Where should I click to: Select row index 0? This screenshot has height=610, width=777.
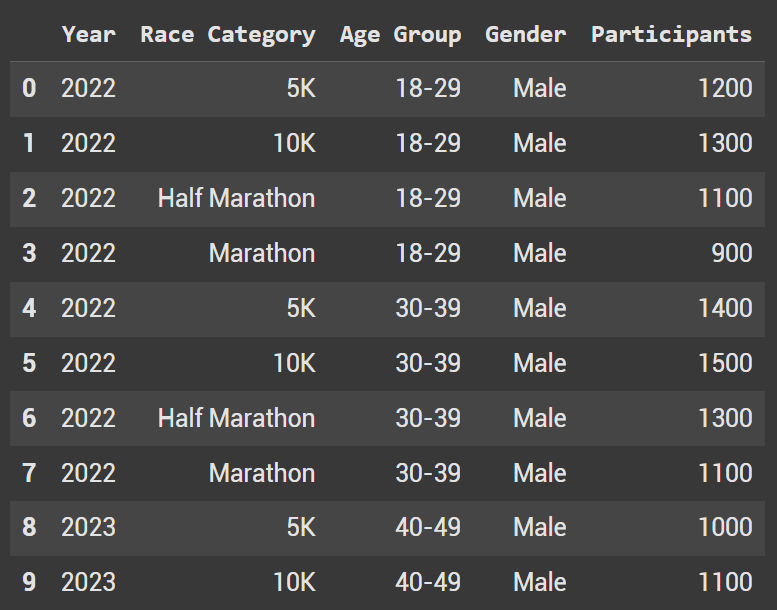pos(29,88)
